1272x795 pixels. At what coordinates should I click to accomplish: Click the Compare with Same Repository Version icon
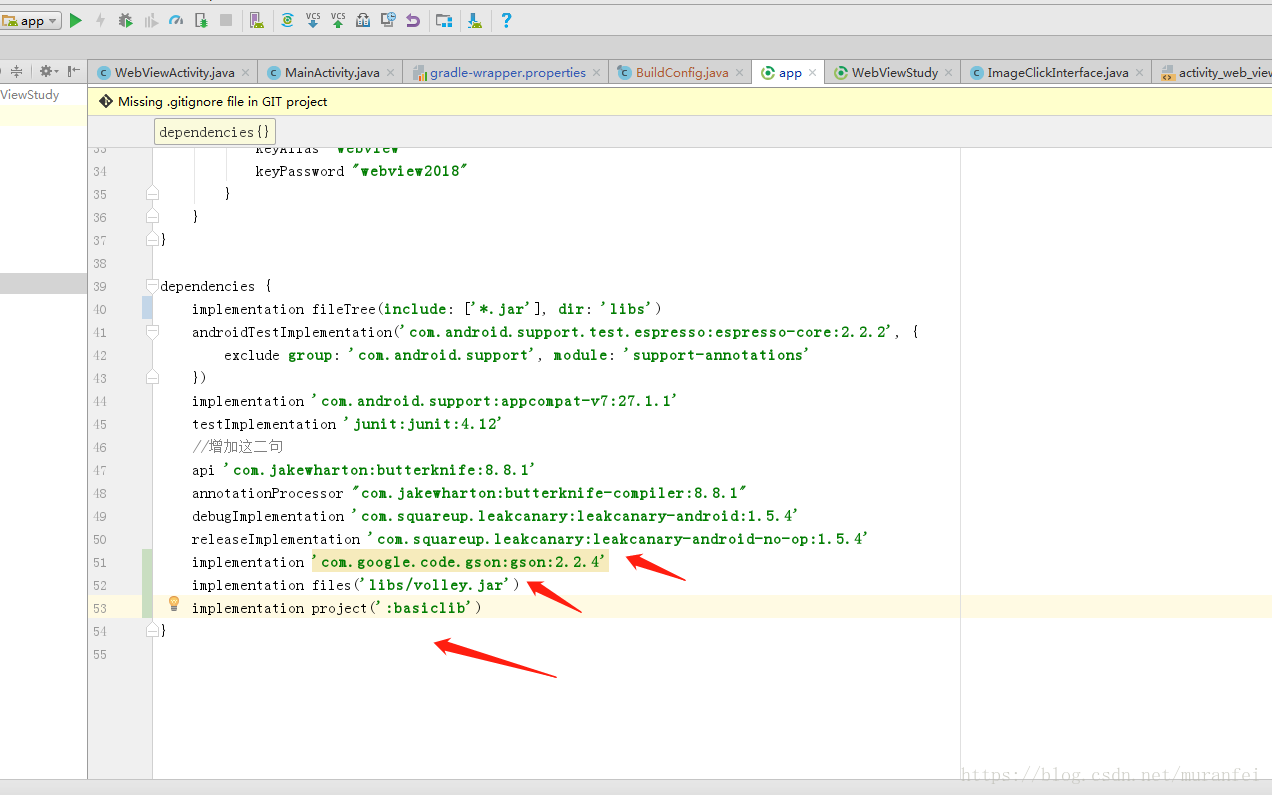363,20
